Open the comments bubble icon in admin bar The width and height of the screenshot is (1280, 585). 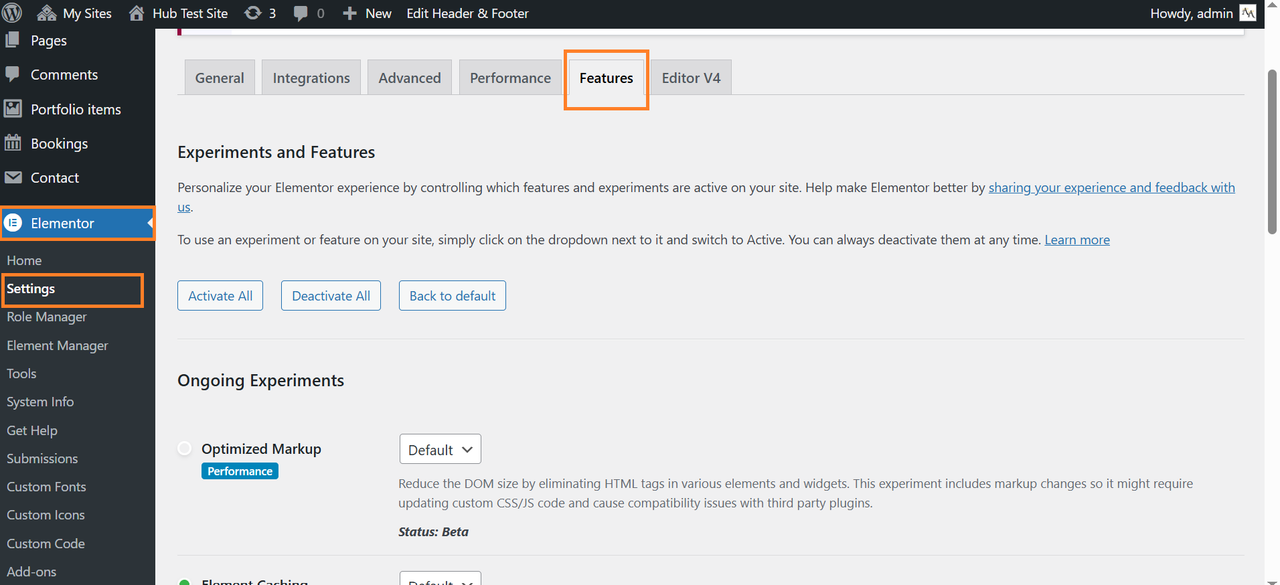pyautogui.click(x=301, y=13)
